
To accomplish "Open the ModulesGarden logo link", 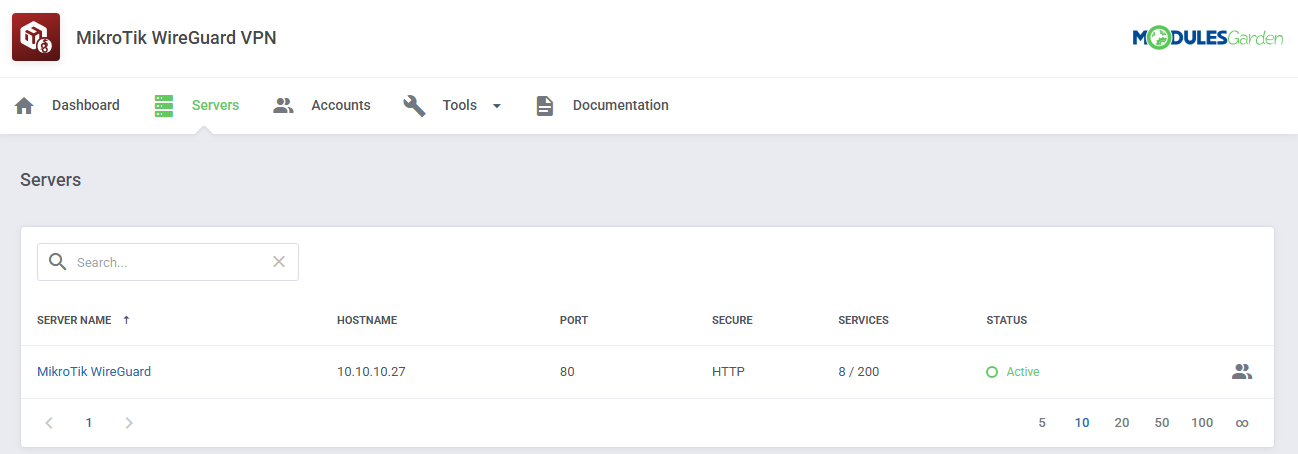I will click(x=1207, y=38).
